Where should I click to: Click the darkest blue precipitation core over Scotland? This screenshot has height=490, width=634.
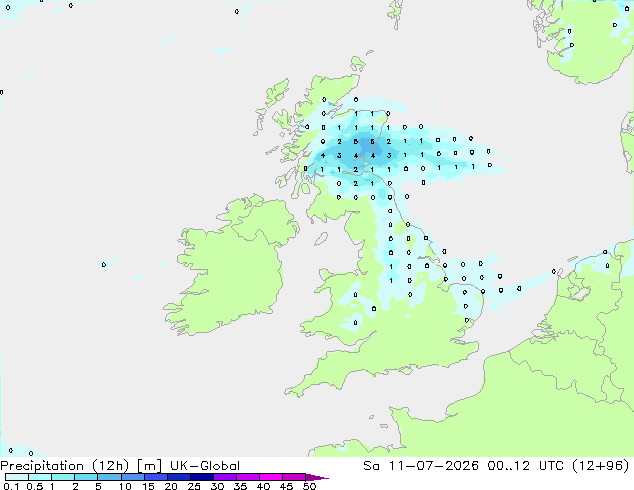[371, 146]
